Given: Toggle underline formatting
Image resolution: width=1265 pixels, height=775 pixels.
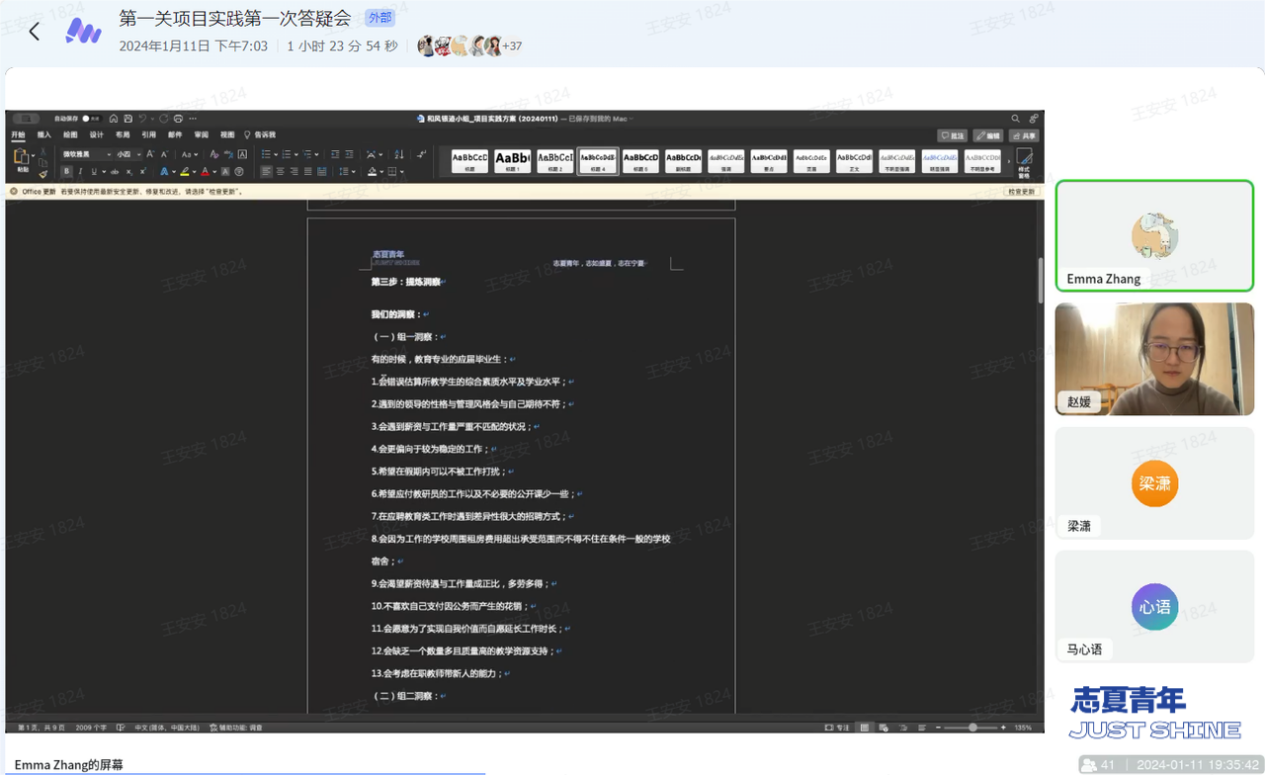Looking at the screenshot, I should click(93, 172).
